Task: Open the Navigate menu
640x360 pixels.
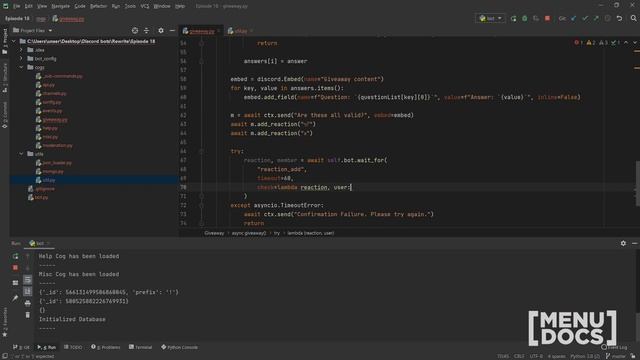Action: tap(60, 6)
